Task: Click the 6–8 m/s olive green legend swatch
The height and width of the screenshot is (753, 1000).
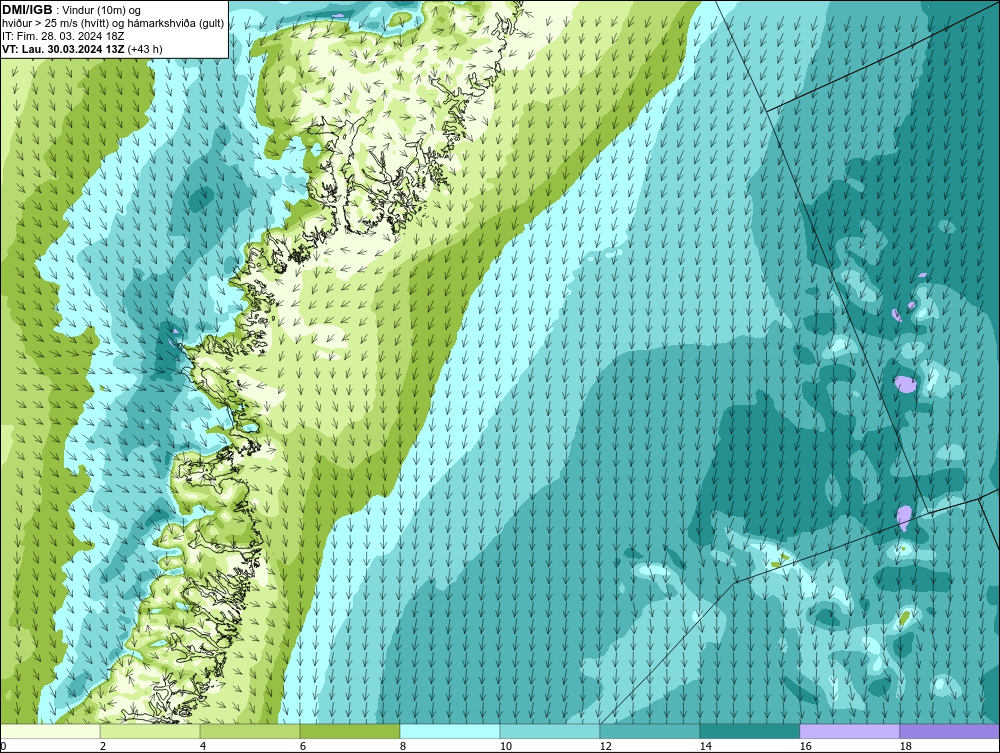Action: pos(350,731)
